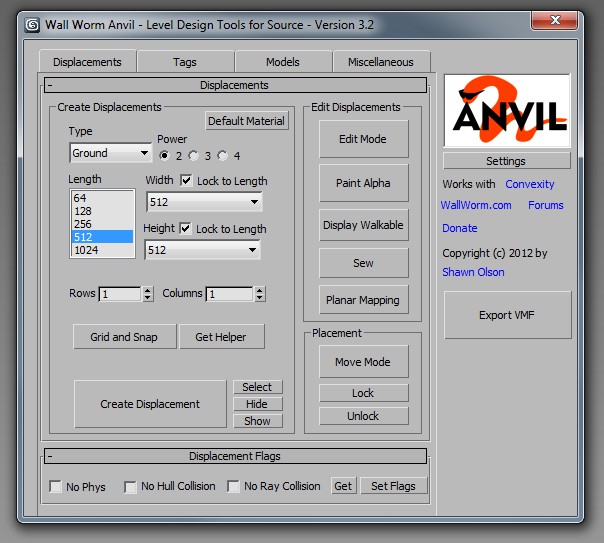604x543 pixels.
Task: Click the Unlock placement button
Action: tap(363, 416)
